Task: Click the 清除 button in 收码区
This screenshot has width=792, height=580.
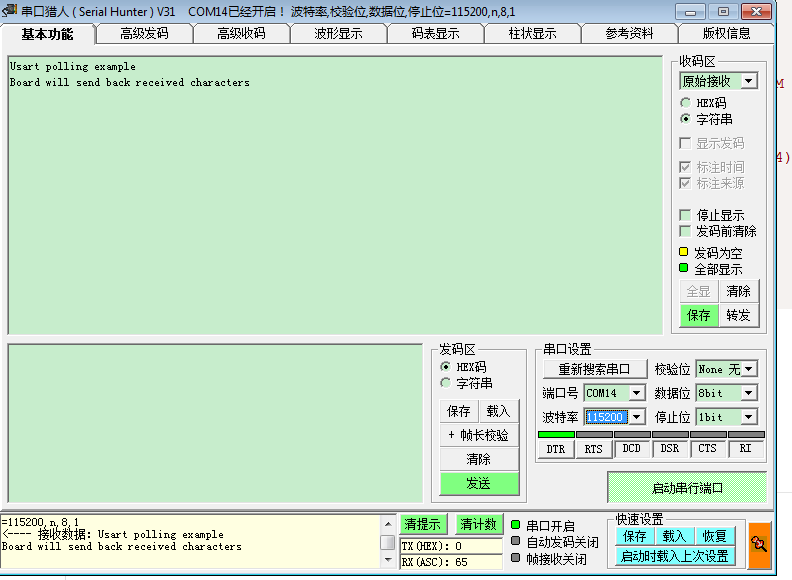Action: coord(738,291)
